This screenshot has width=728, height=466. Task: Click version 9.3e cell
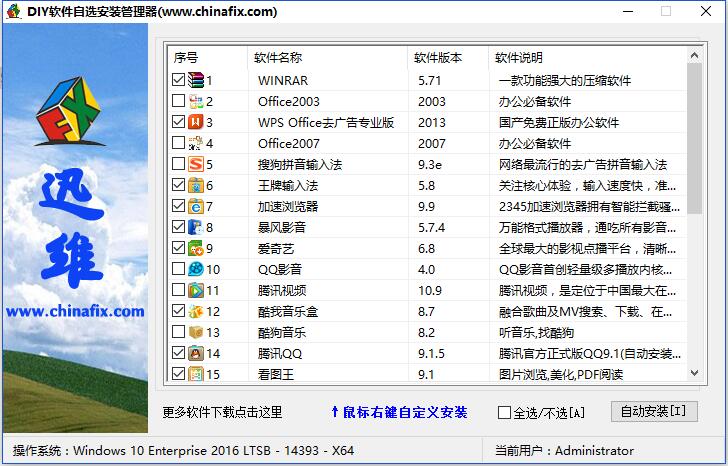coord(430,164)
